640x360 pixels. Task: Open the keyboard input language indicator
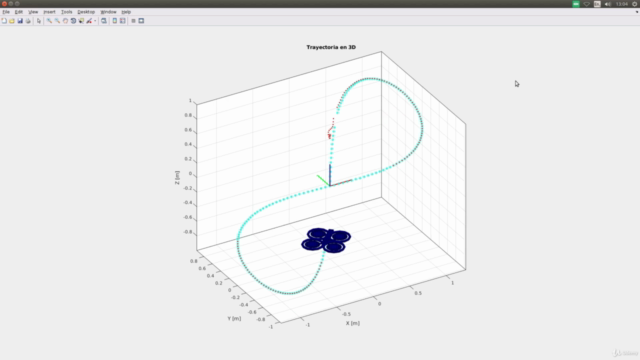coord(597,4)
